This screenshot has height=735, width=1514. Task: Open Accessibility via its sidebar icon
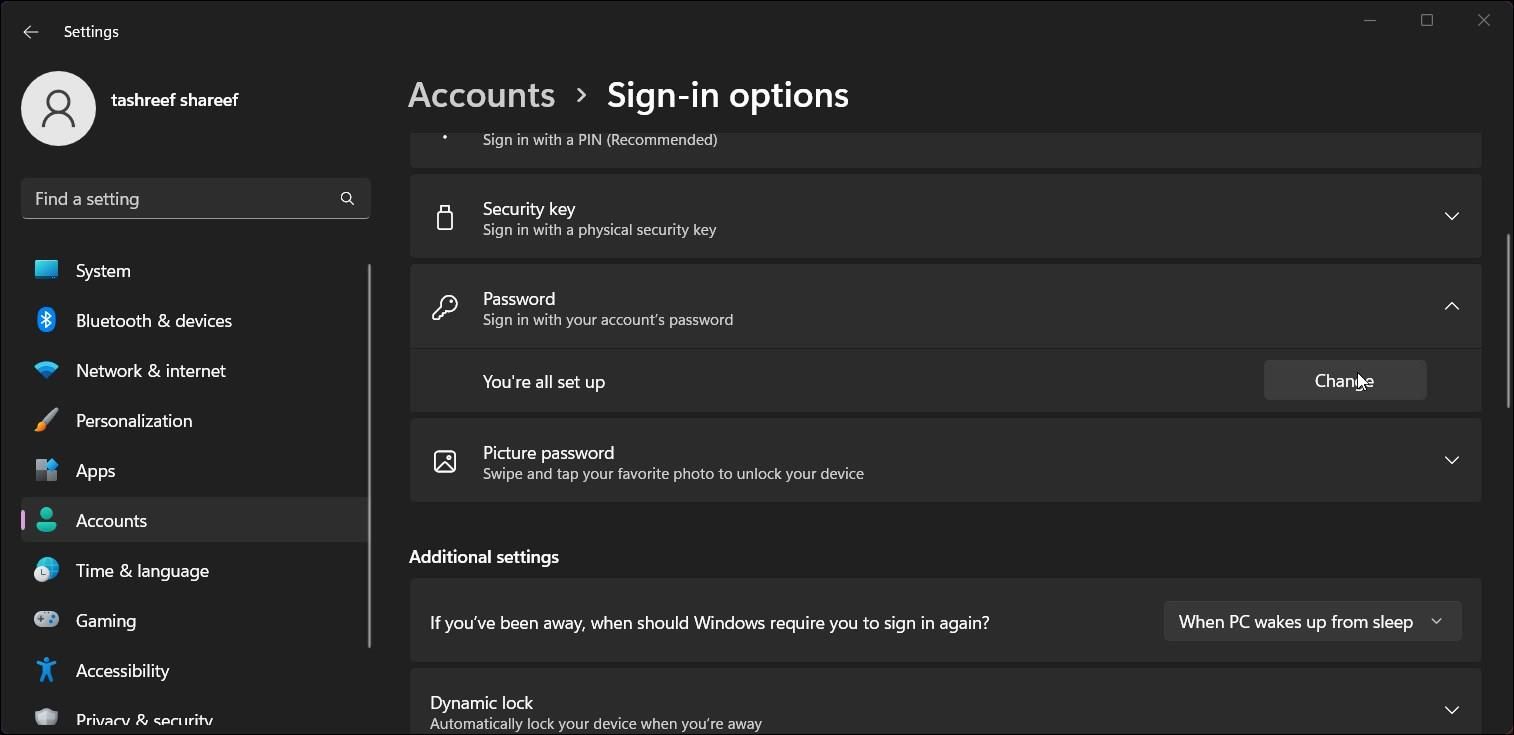[46, 670]
